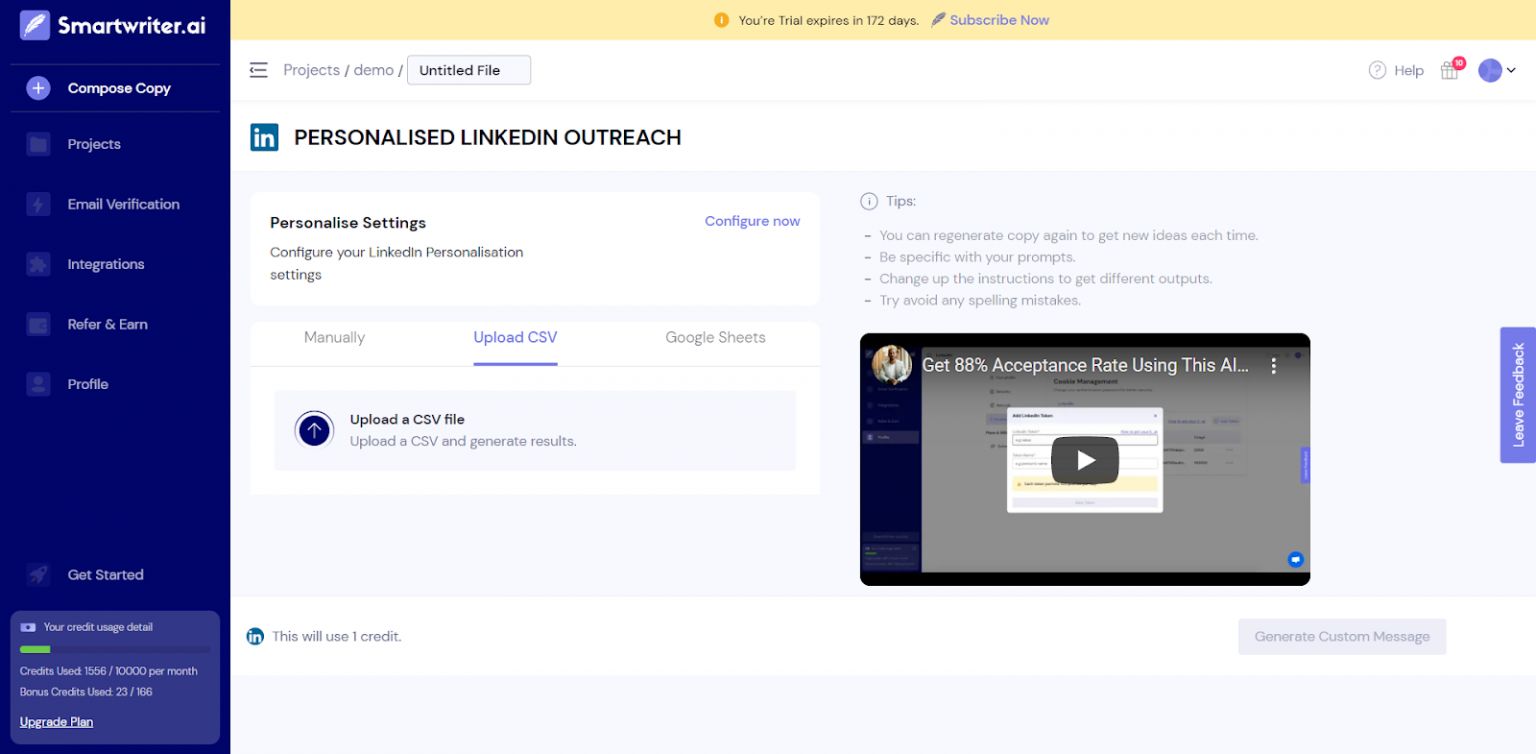This screenshot has width=1536, height=754.
Task: Click the Subscribe Now link
Action: click(999, 19)
